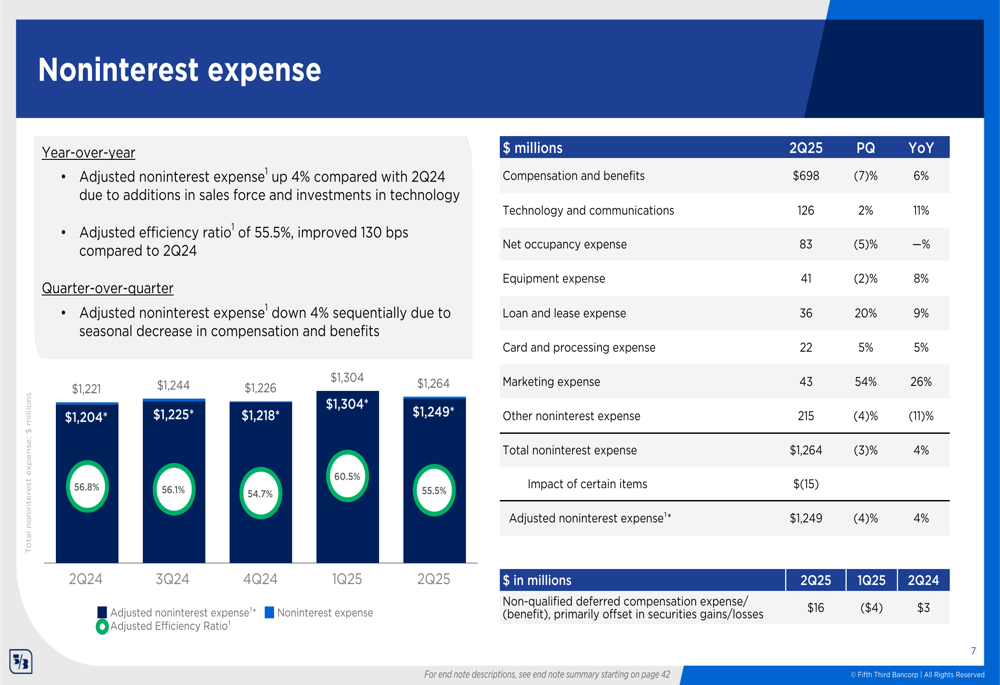Click the 4Q24 efficiency ratio circle 54.7%
The image size is (1000, 685).
pyautogui.click(x=260, y=493)
